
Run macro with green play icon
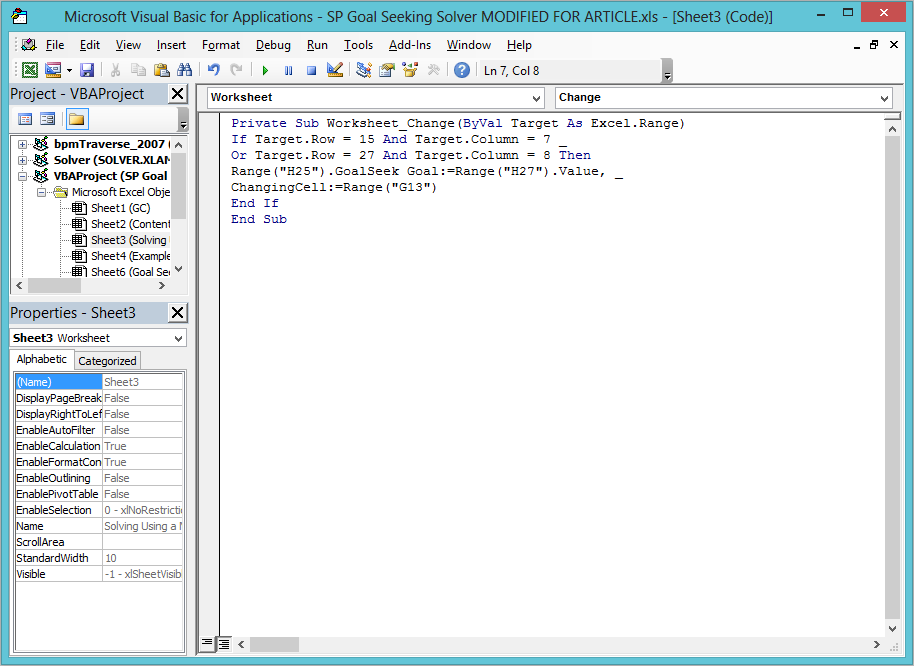pyautogui.click(x=265, y=71)
